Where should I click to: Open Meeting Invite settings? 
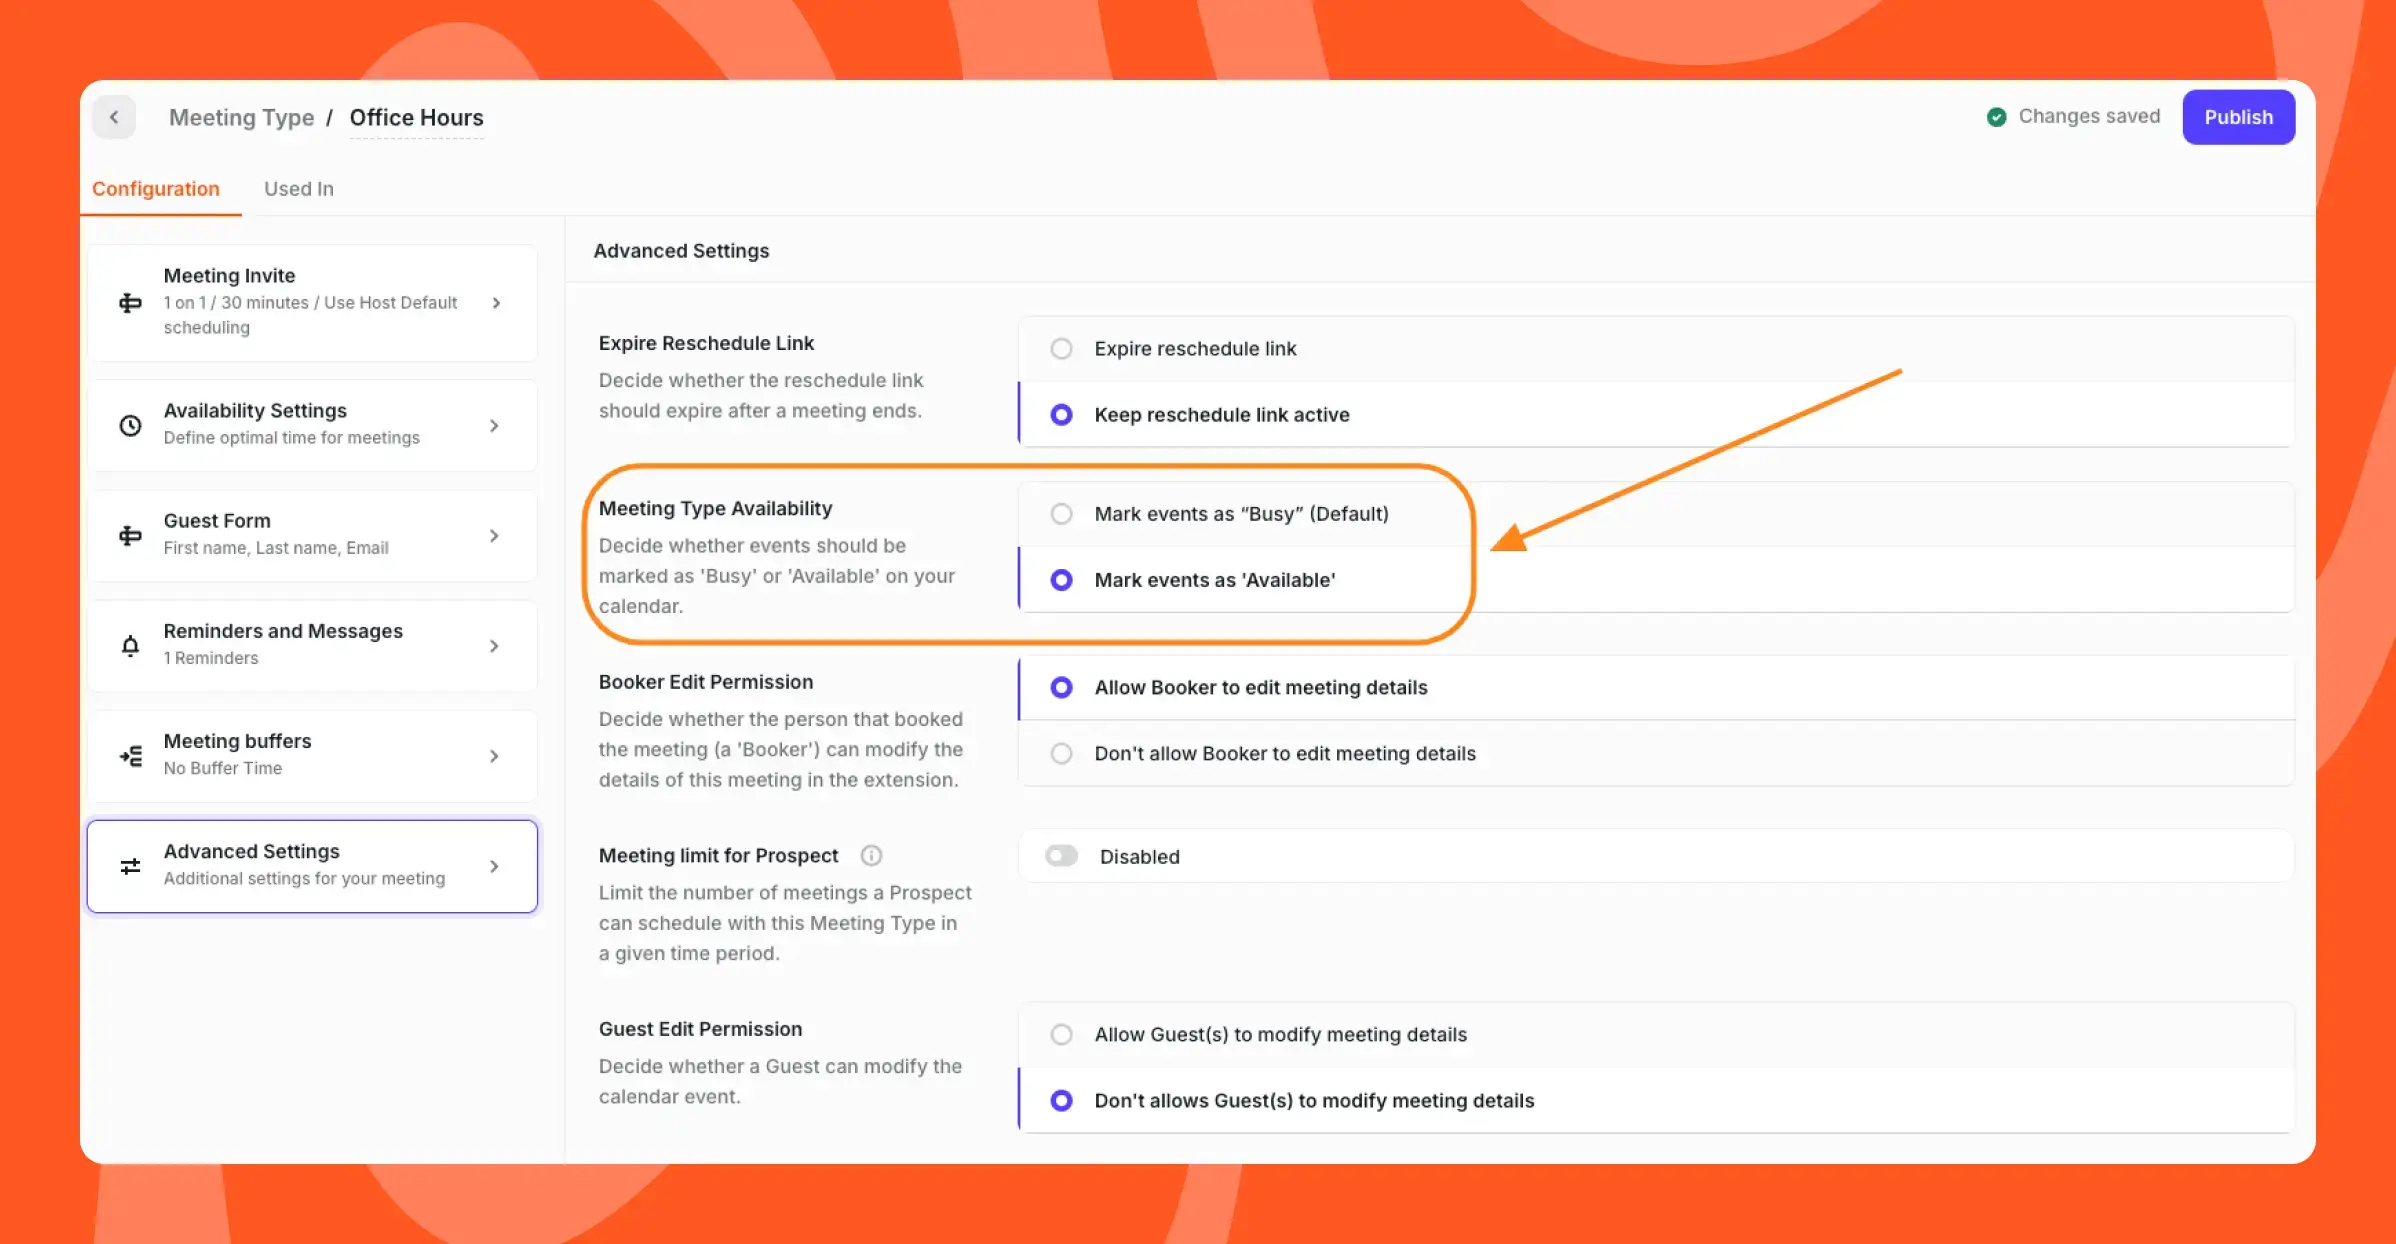click(x=312, y=303)
